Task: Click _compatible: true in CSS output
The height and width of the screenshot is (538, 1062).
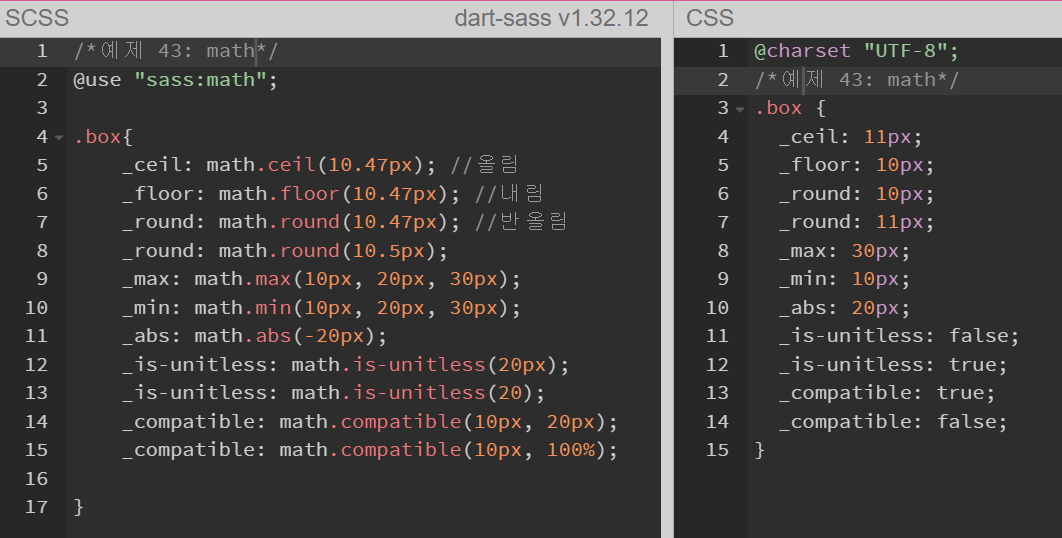Action: pos(887,393)
